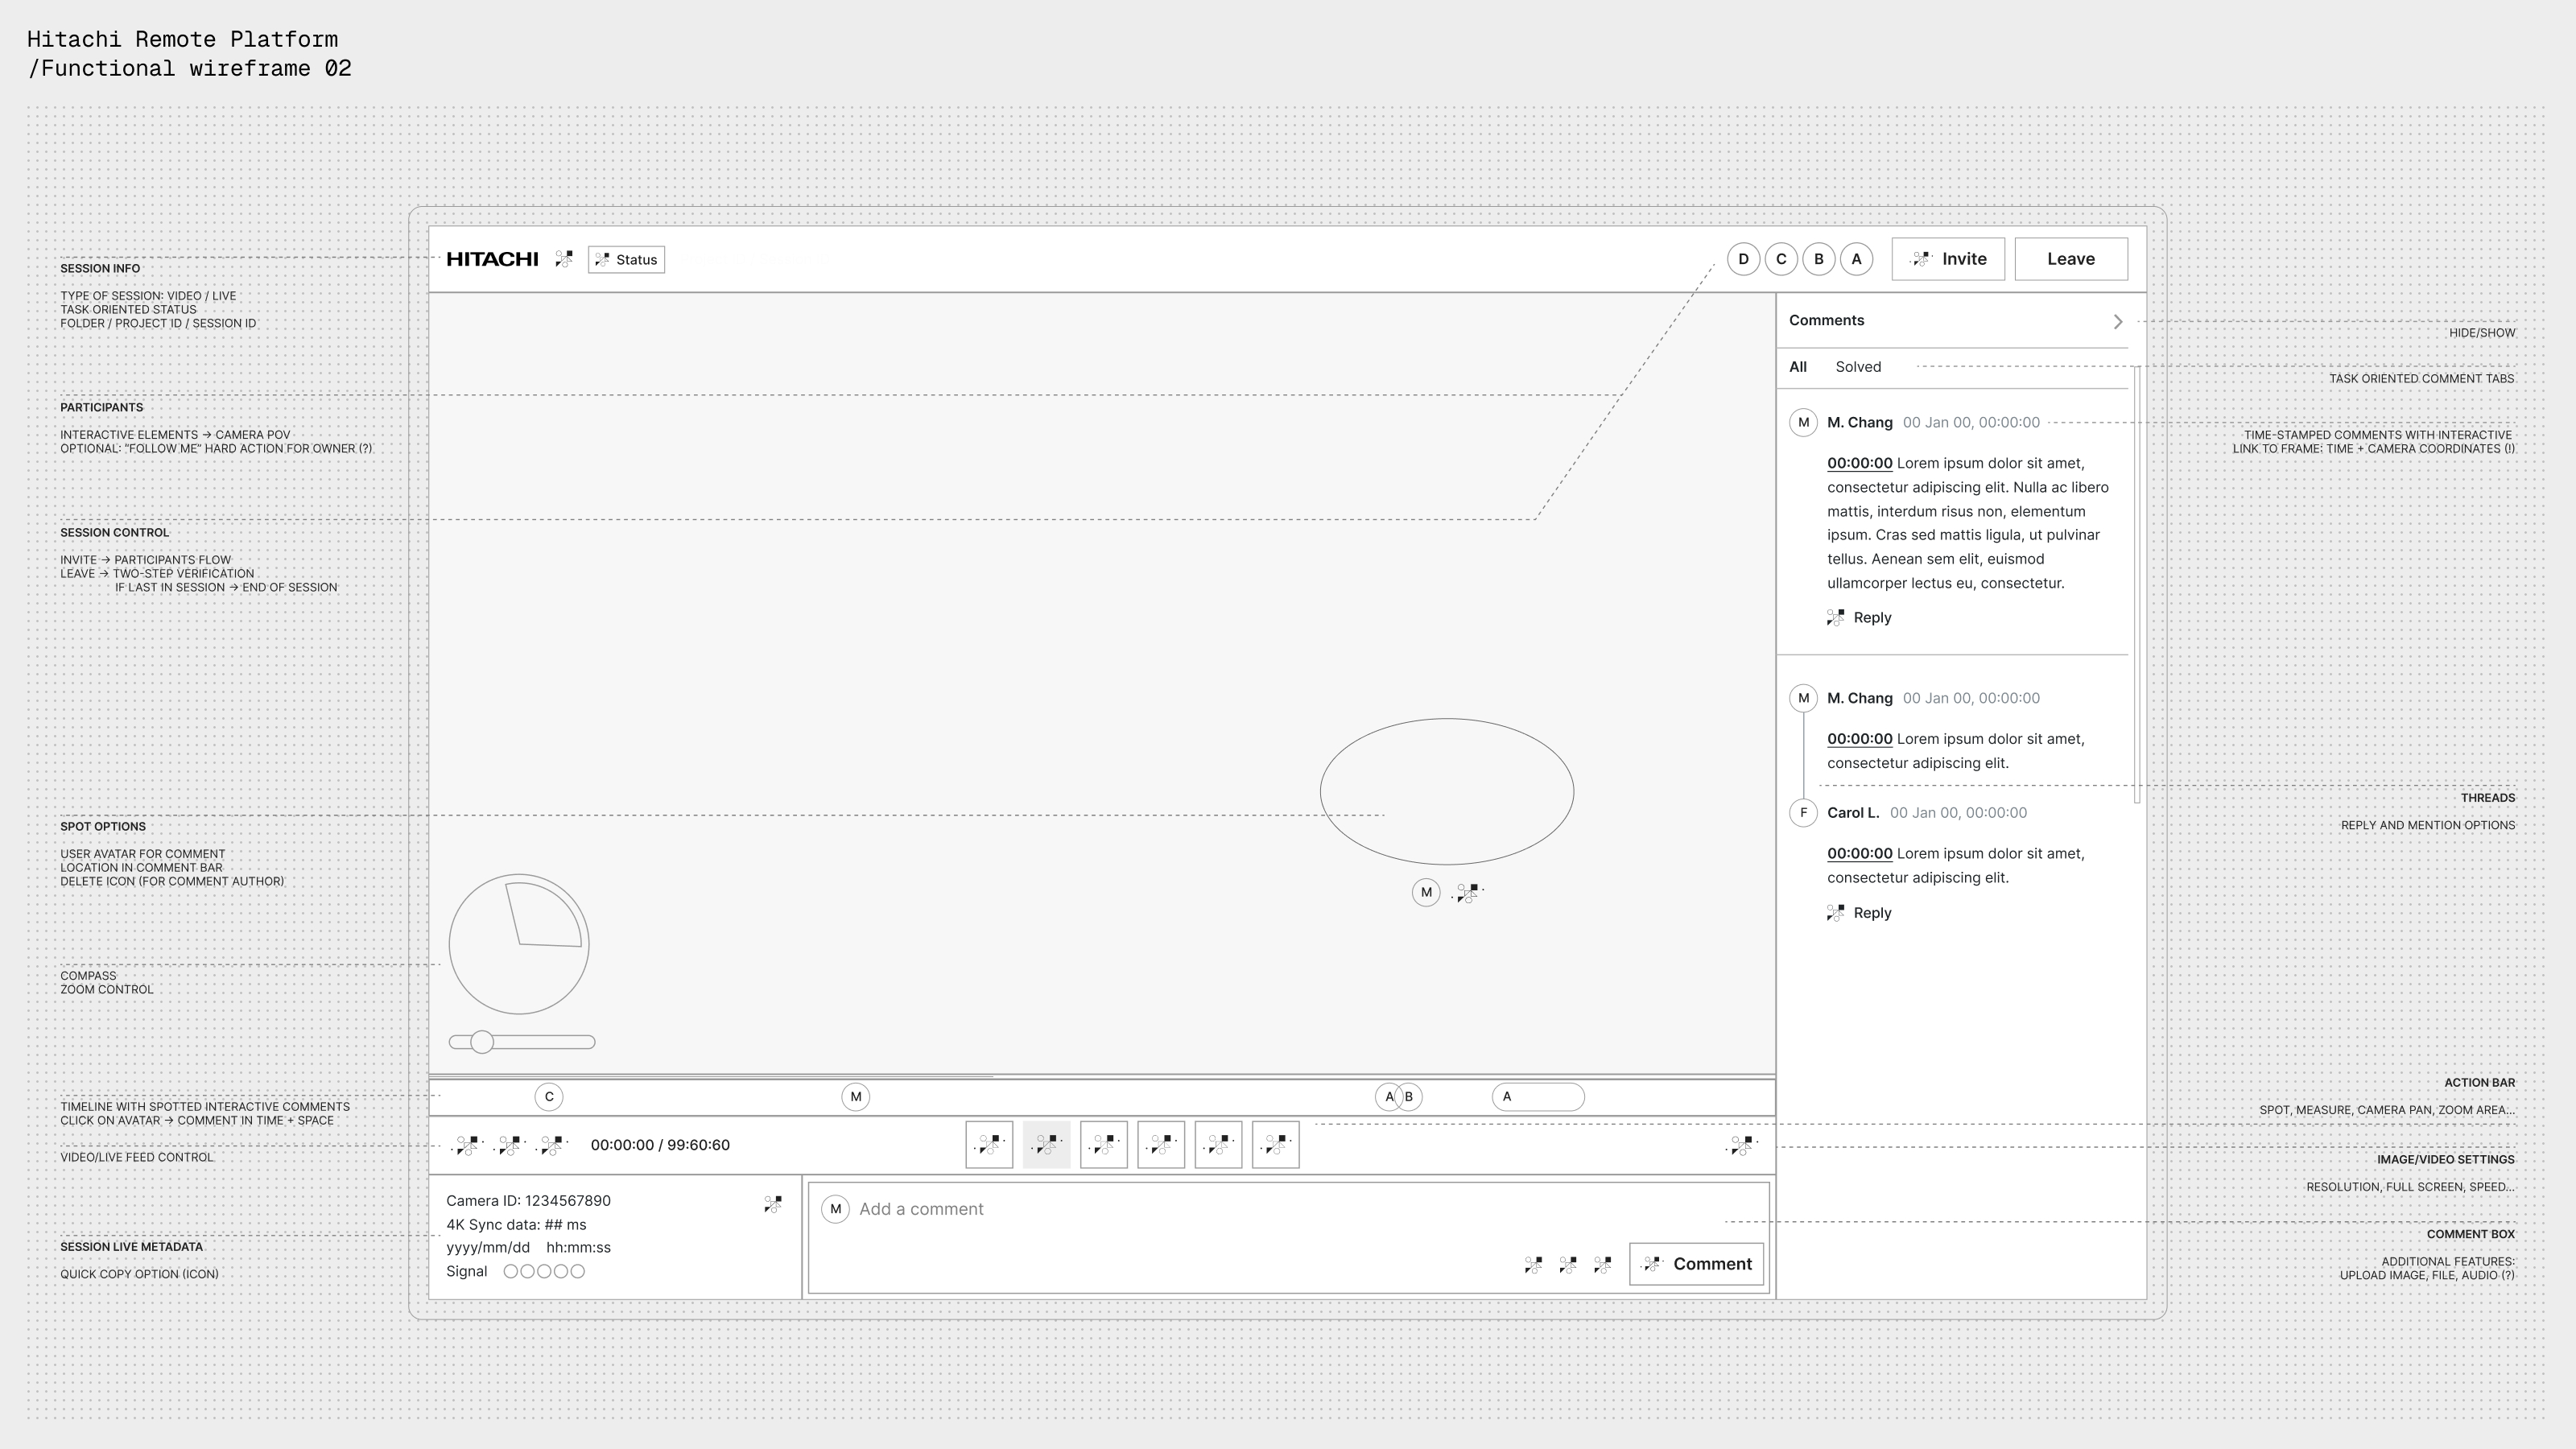This screenshot has width=2576, height=1449.
Task: Click the last action bar tool icon
Action: (1275, 1145)
